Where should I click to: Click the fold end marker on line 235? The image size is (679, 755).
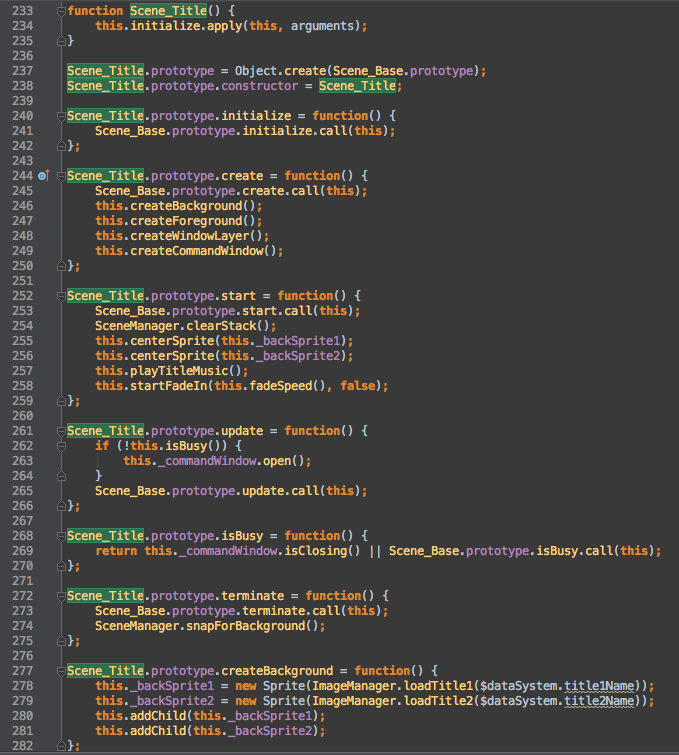click(61, 41)
